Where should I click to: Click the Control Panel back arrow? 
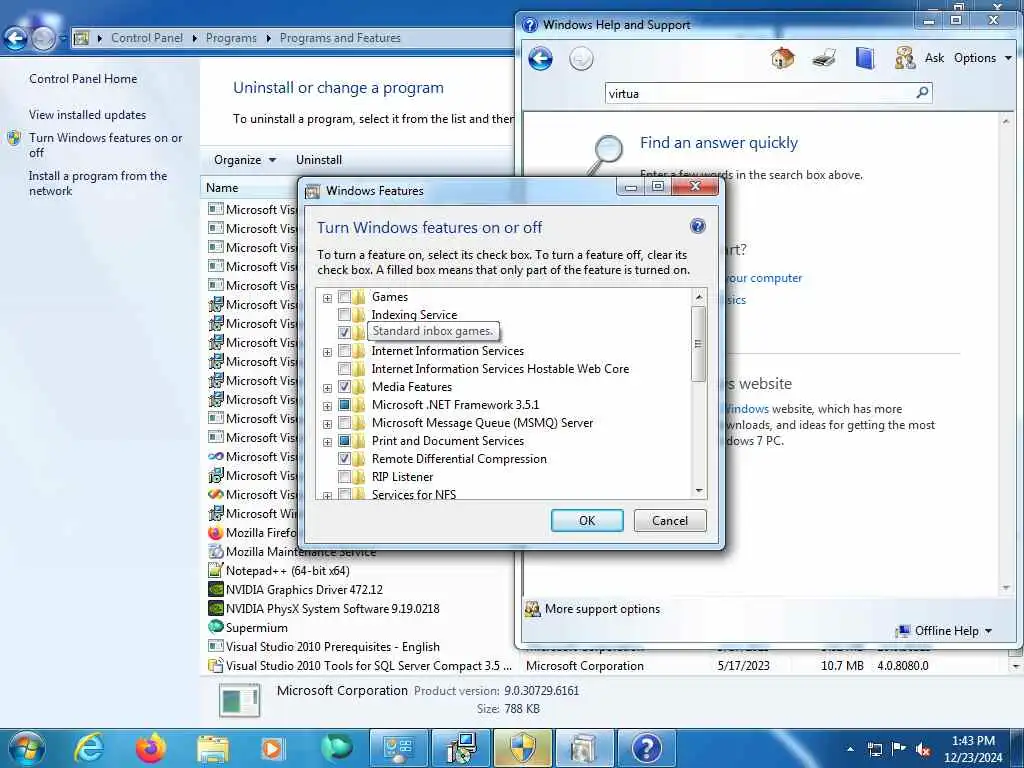[16, 39]
